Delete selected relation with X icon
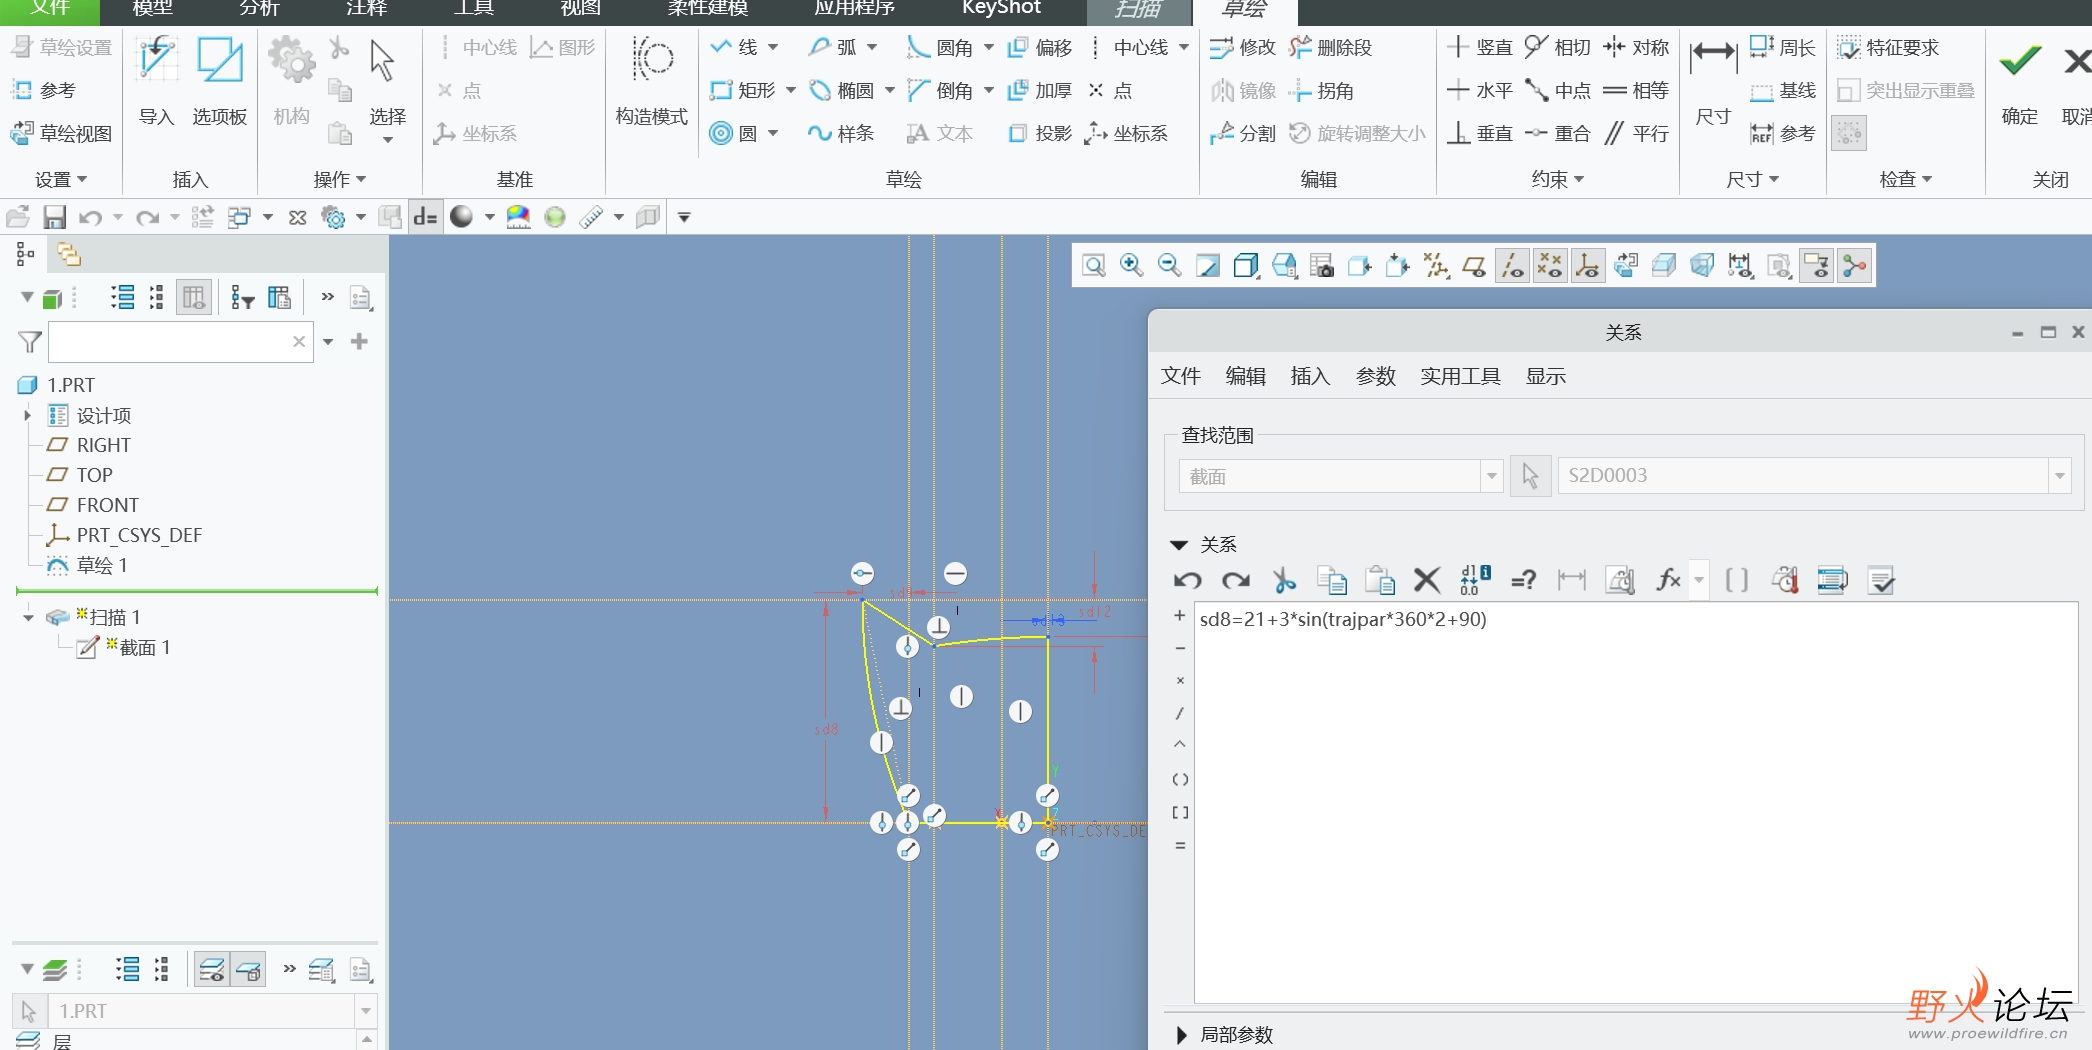This screenshot has width=2092, height=1050. pyautogui.click(x=1427, y=580)
